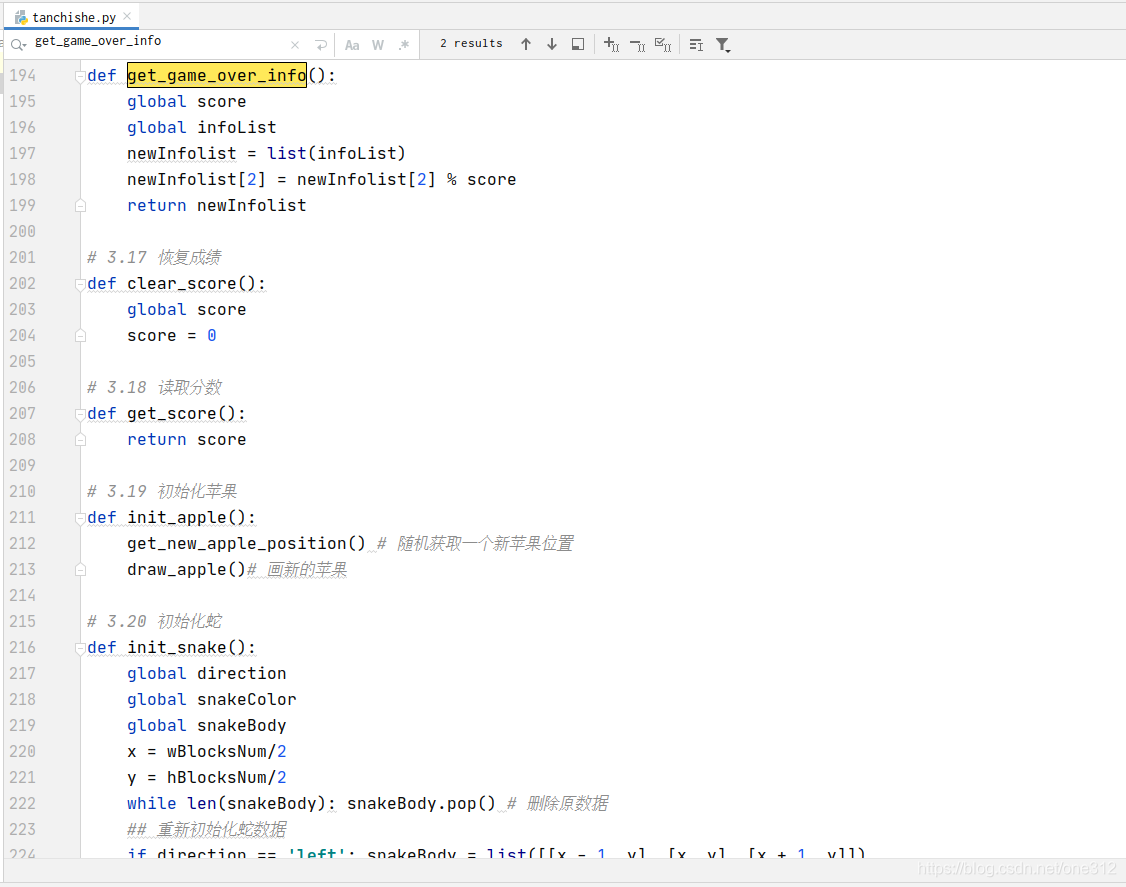Click the fold end marker on line 204
Image resolution: width=1126 pixels, height=887 pixels.
point(80,336)
